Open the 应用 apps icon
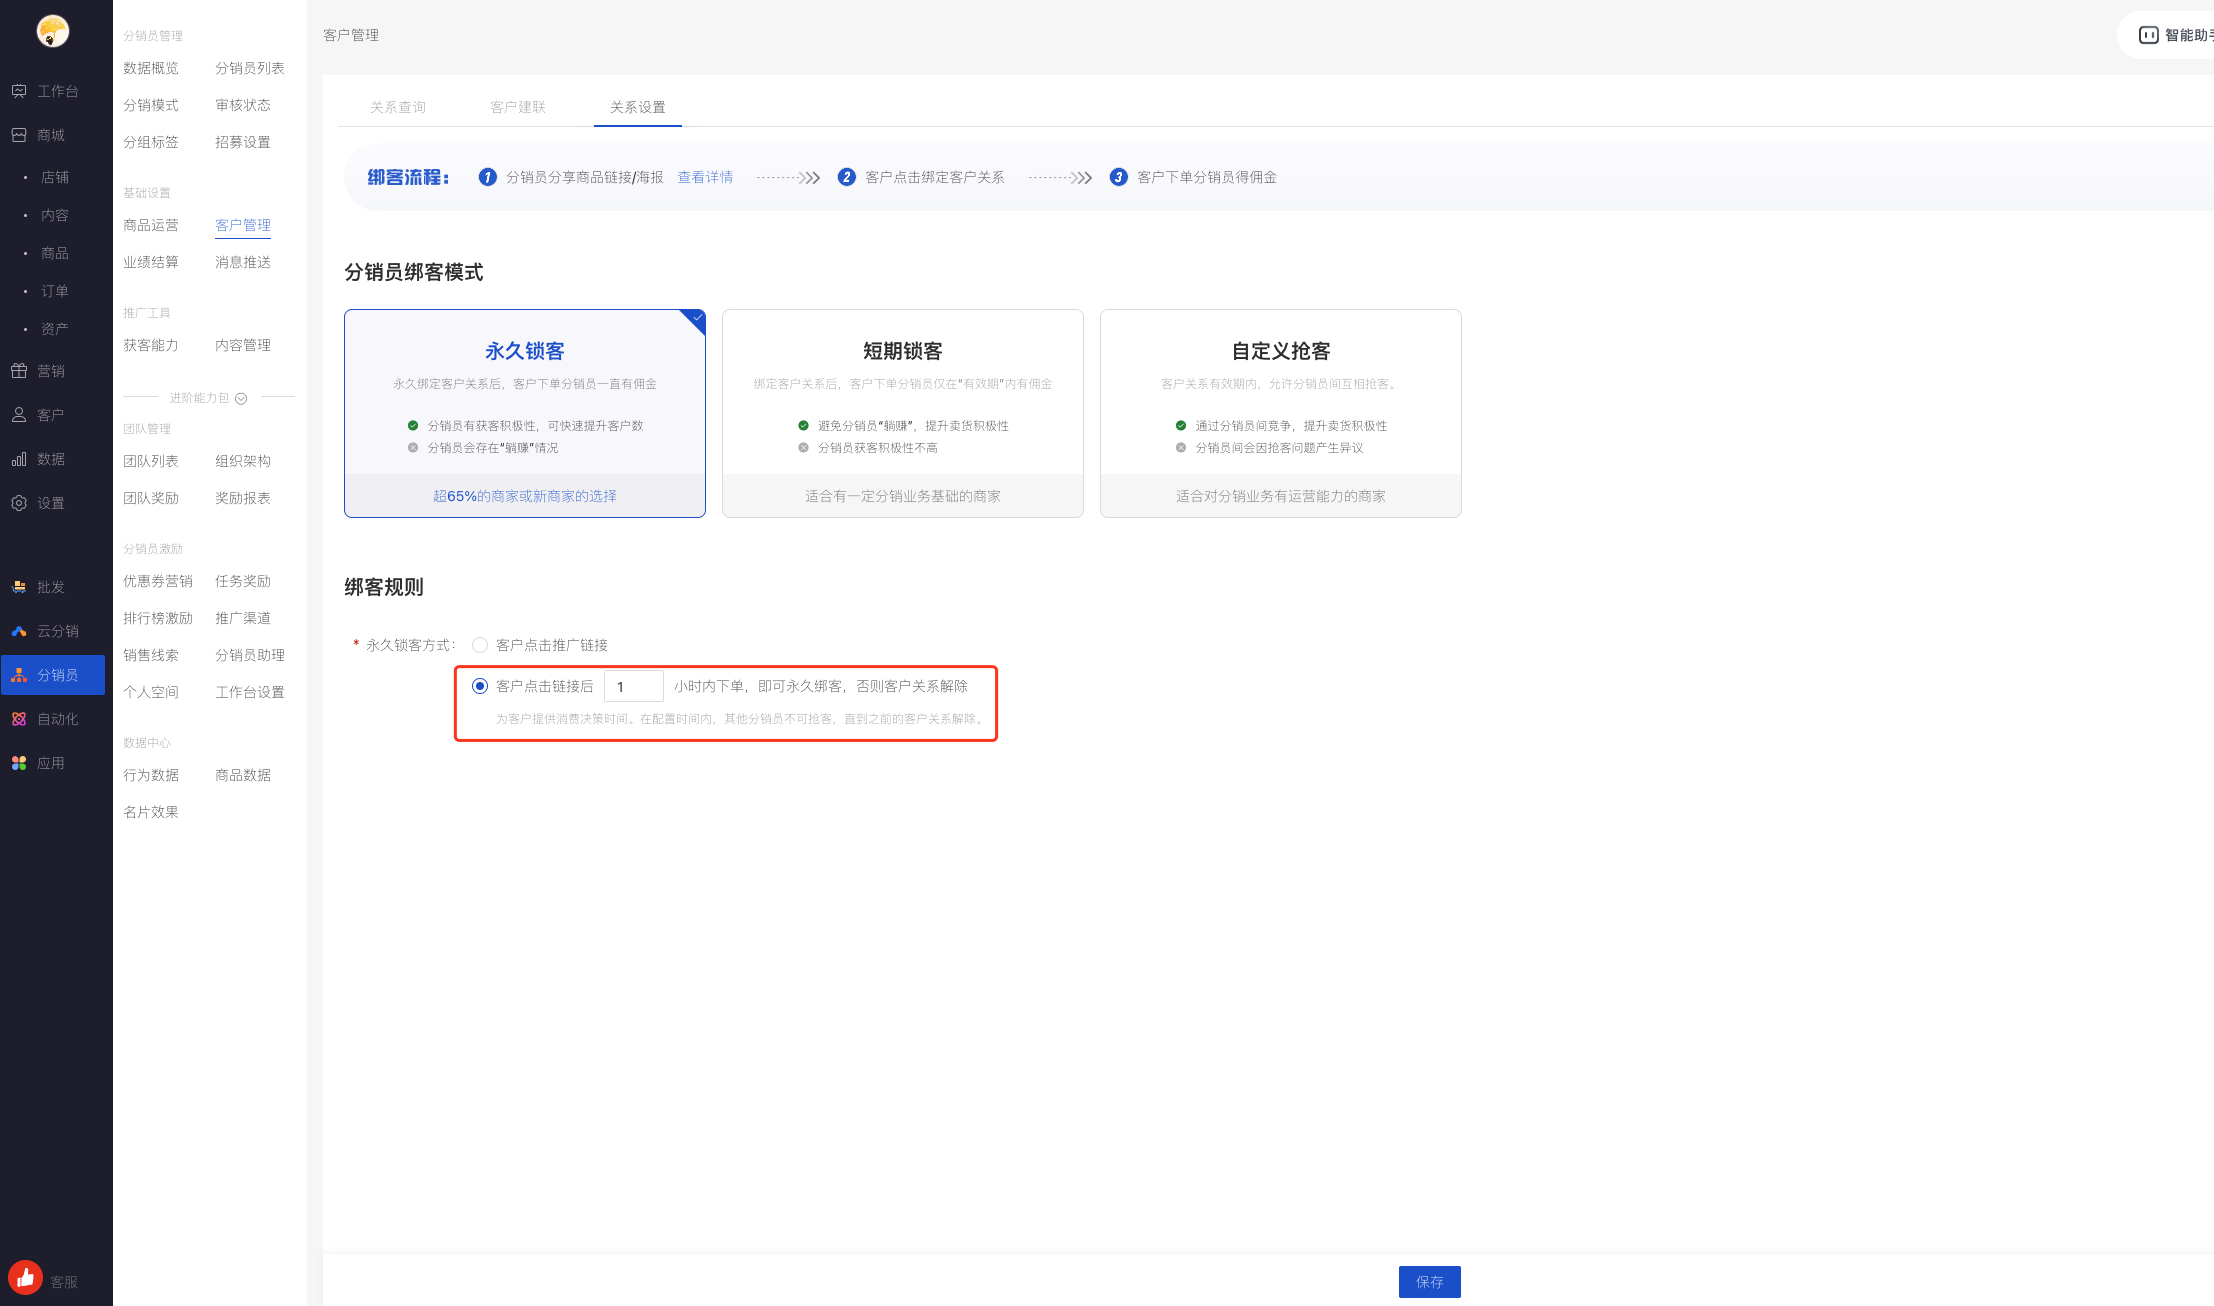This screenshot has width=2214, height=1306. click(19, 763)
